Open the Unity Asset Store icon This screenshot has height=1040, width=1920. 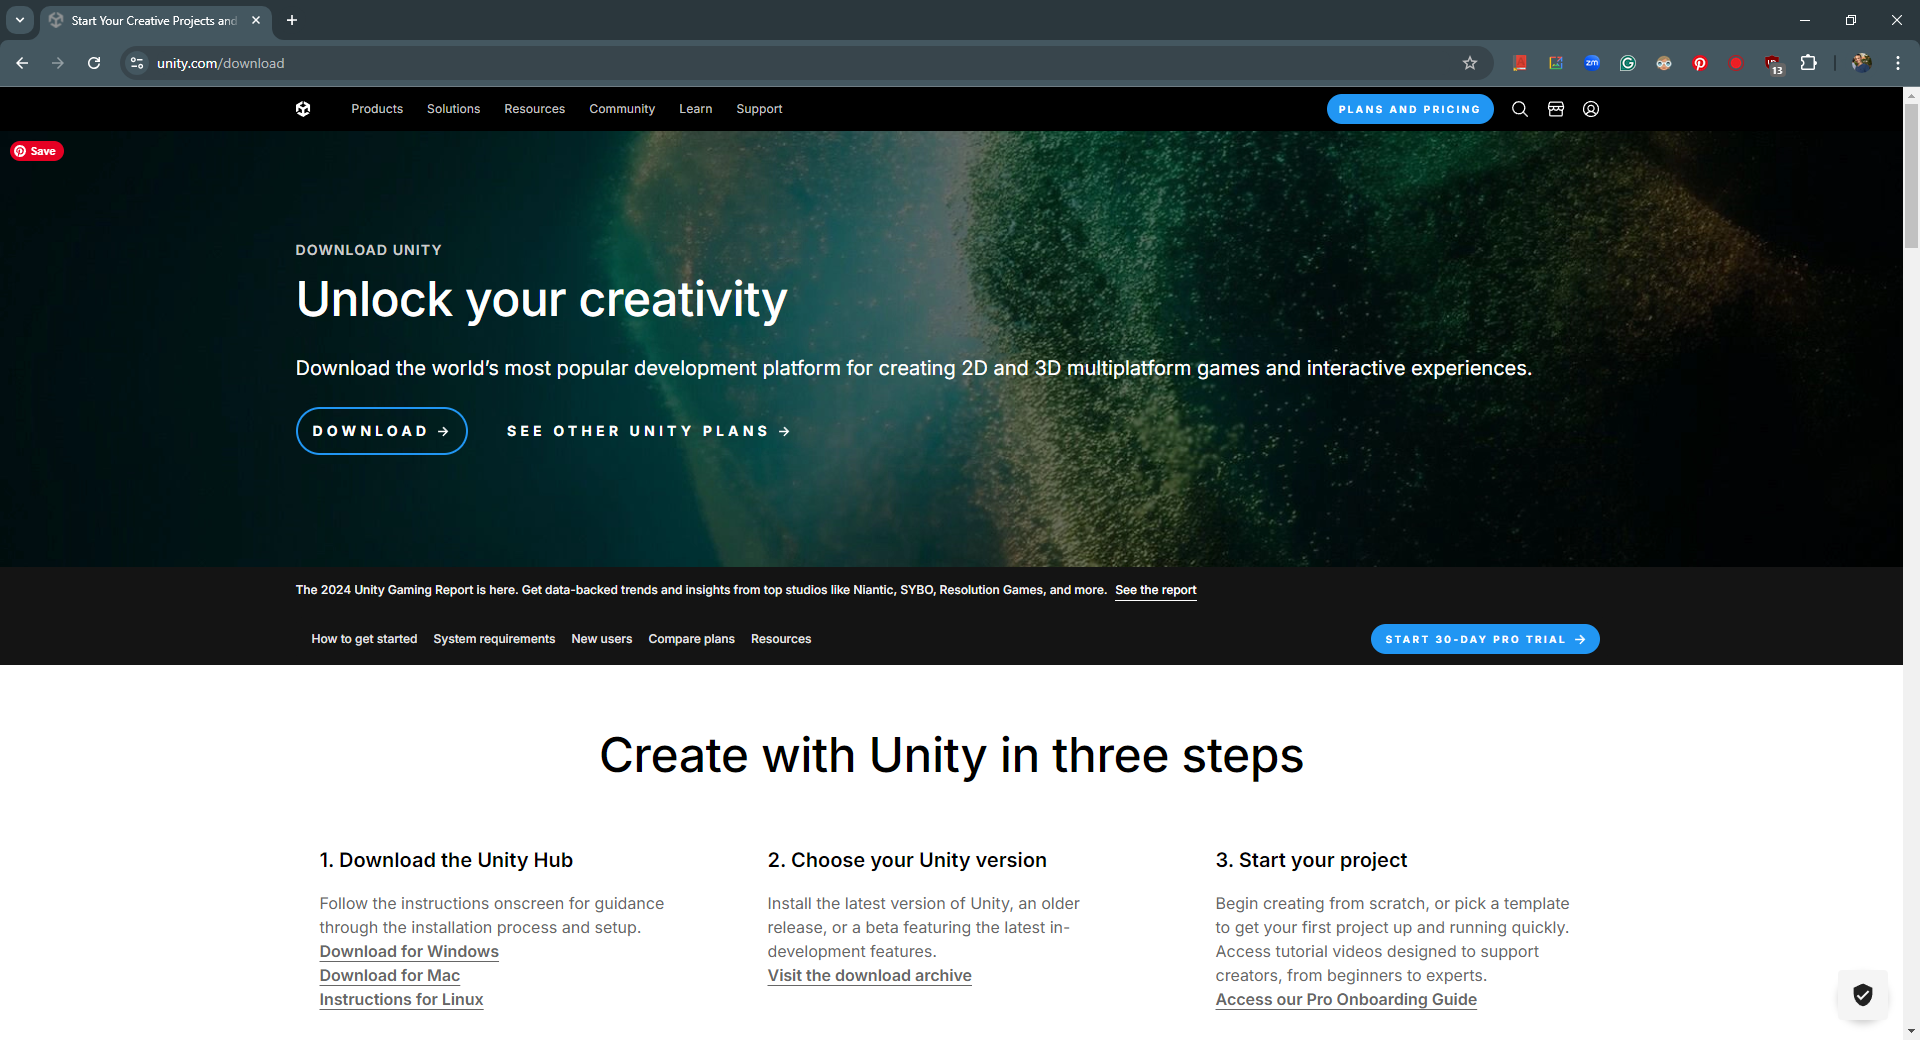(x=1556, y=109)
